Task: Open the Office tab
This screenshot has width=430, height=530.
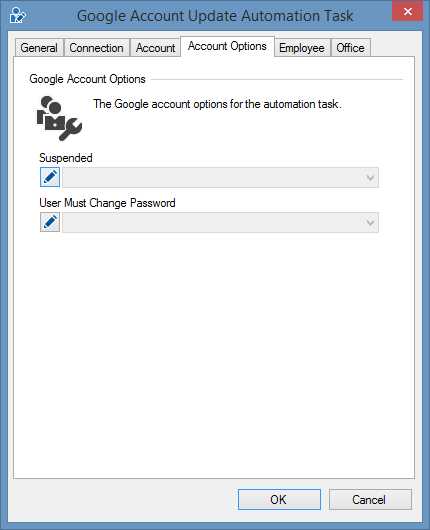Action: (x=350, y=48)
